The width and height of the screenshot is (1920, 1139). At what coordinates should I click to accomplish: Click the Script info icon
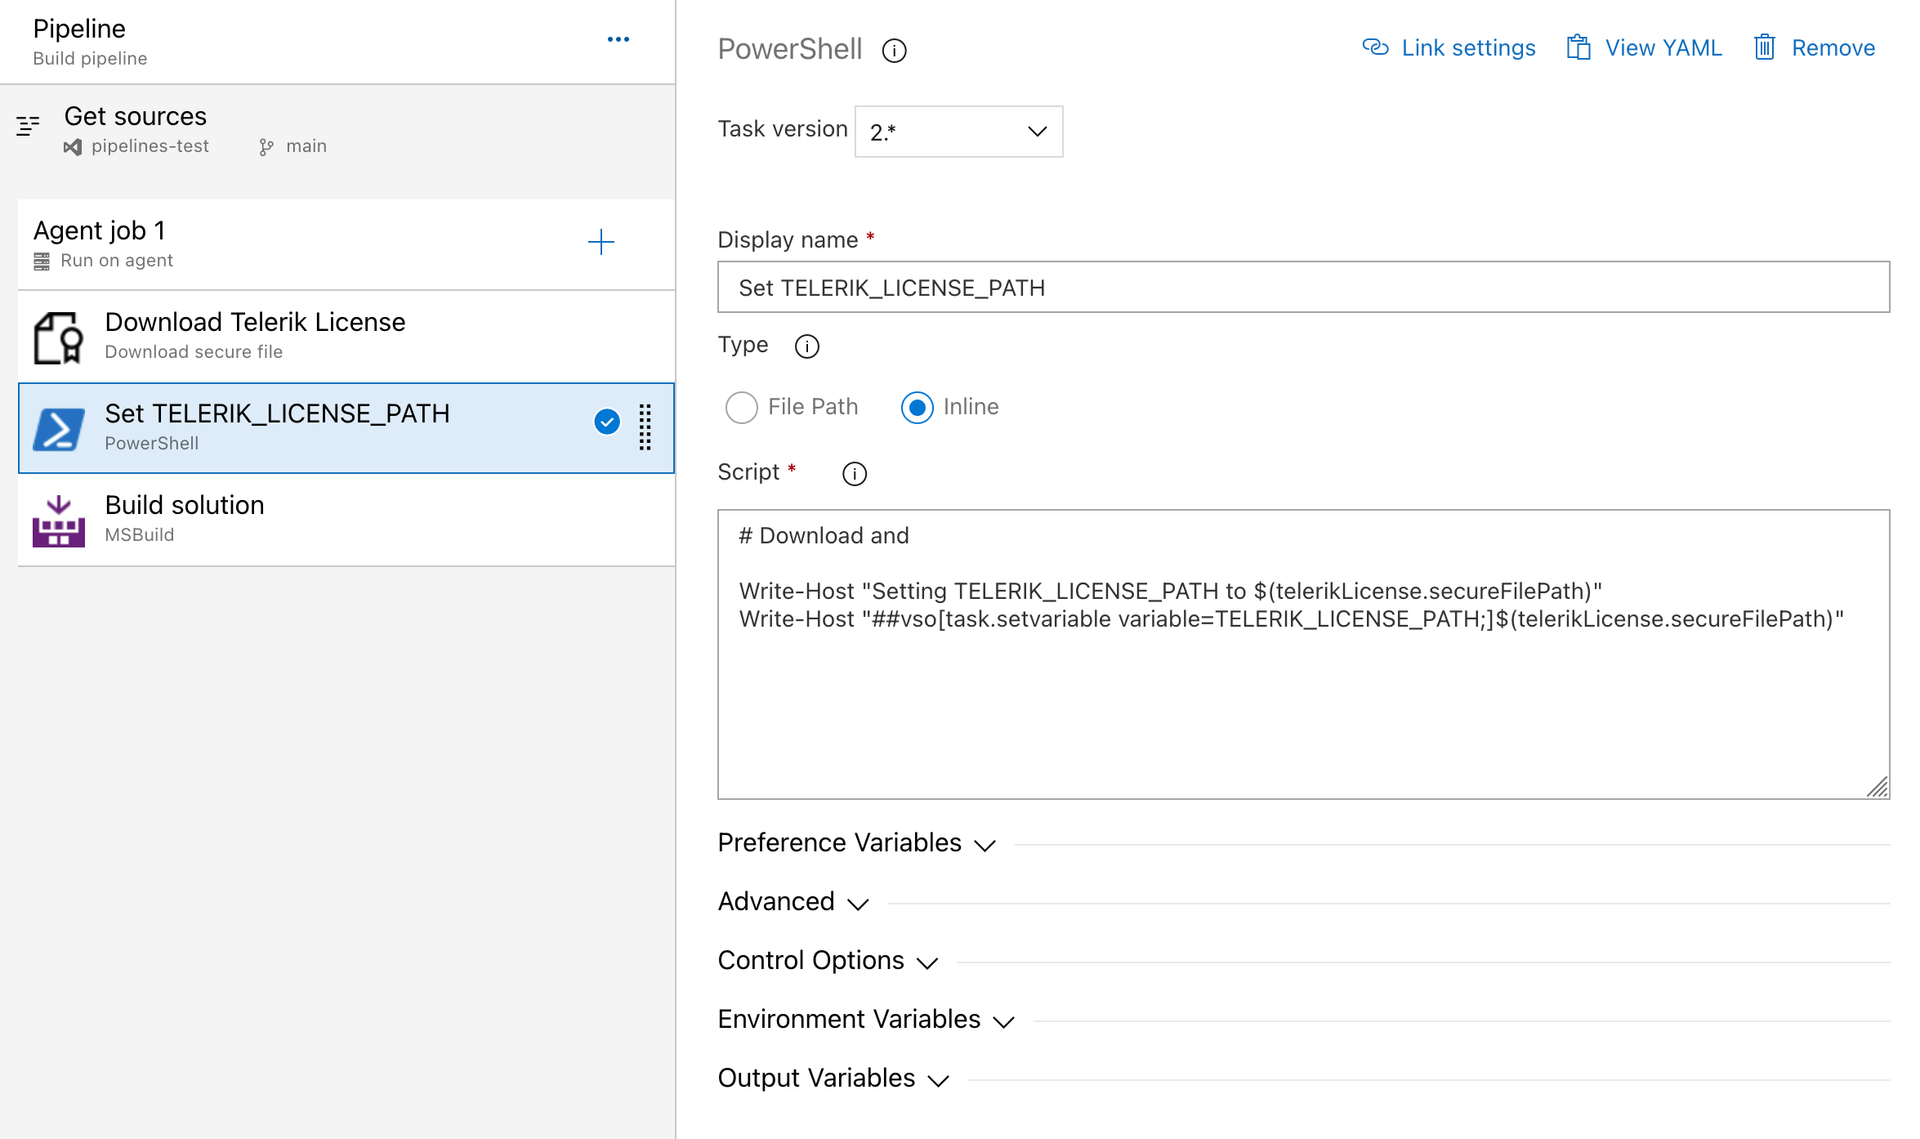(853, 473)
